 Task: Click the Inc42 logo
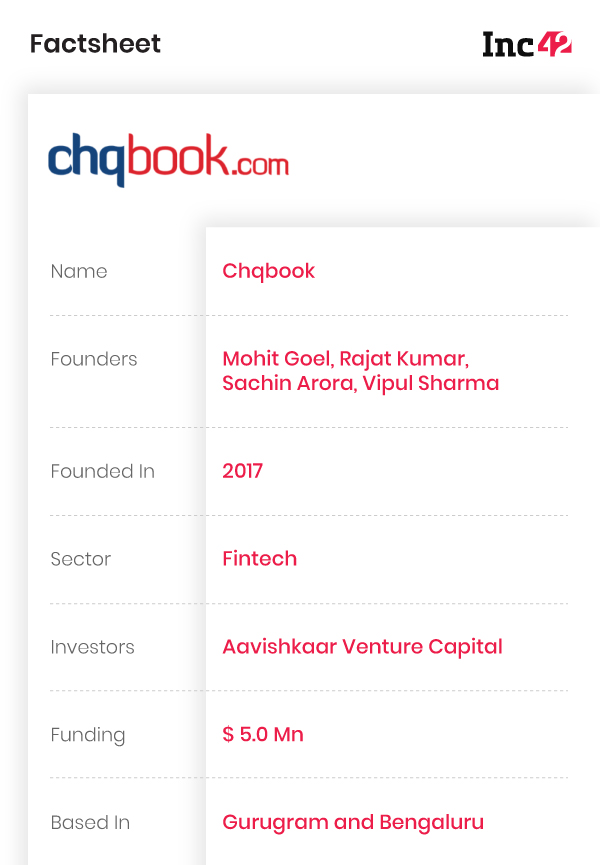click(x=527, y=44)
